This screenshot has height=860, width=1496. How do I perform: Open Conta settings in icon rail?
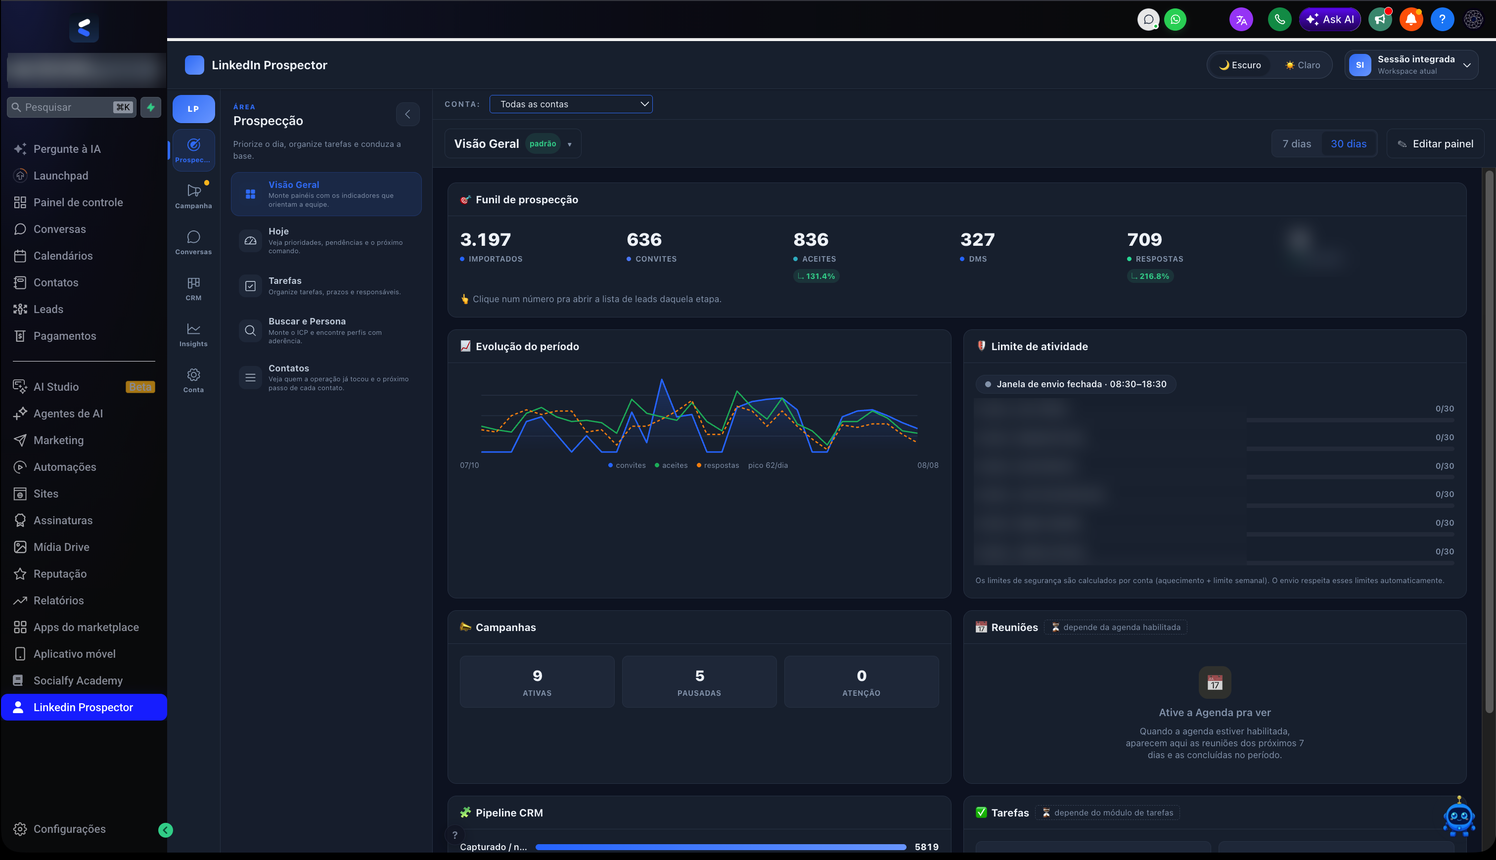coord(193,380)
